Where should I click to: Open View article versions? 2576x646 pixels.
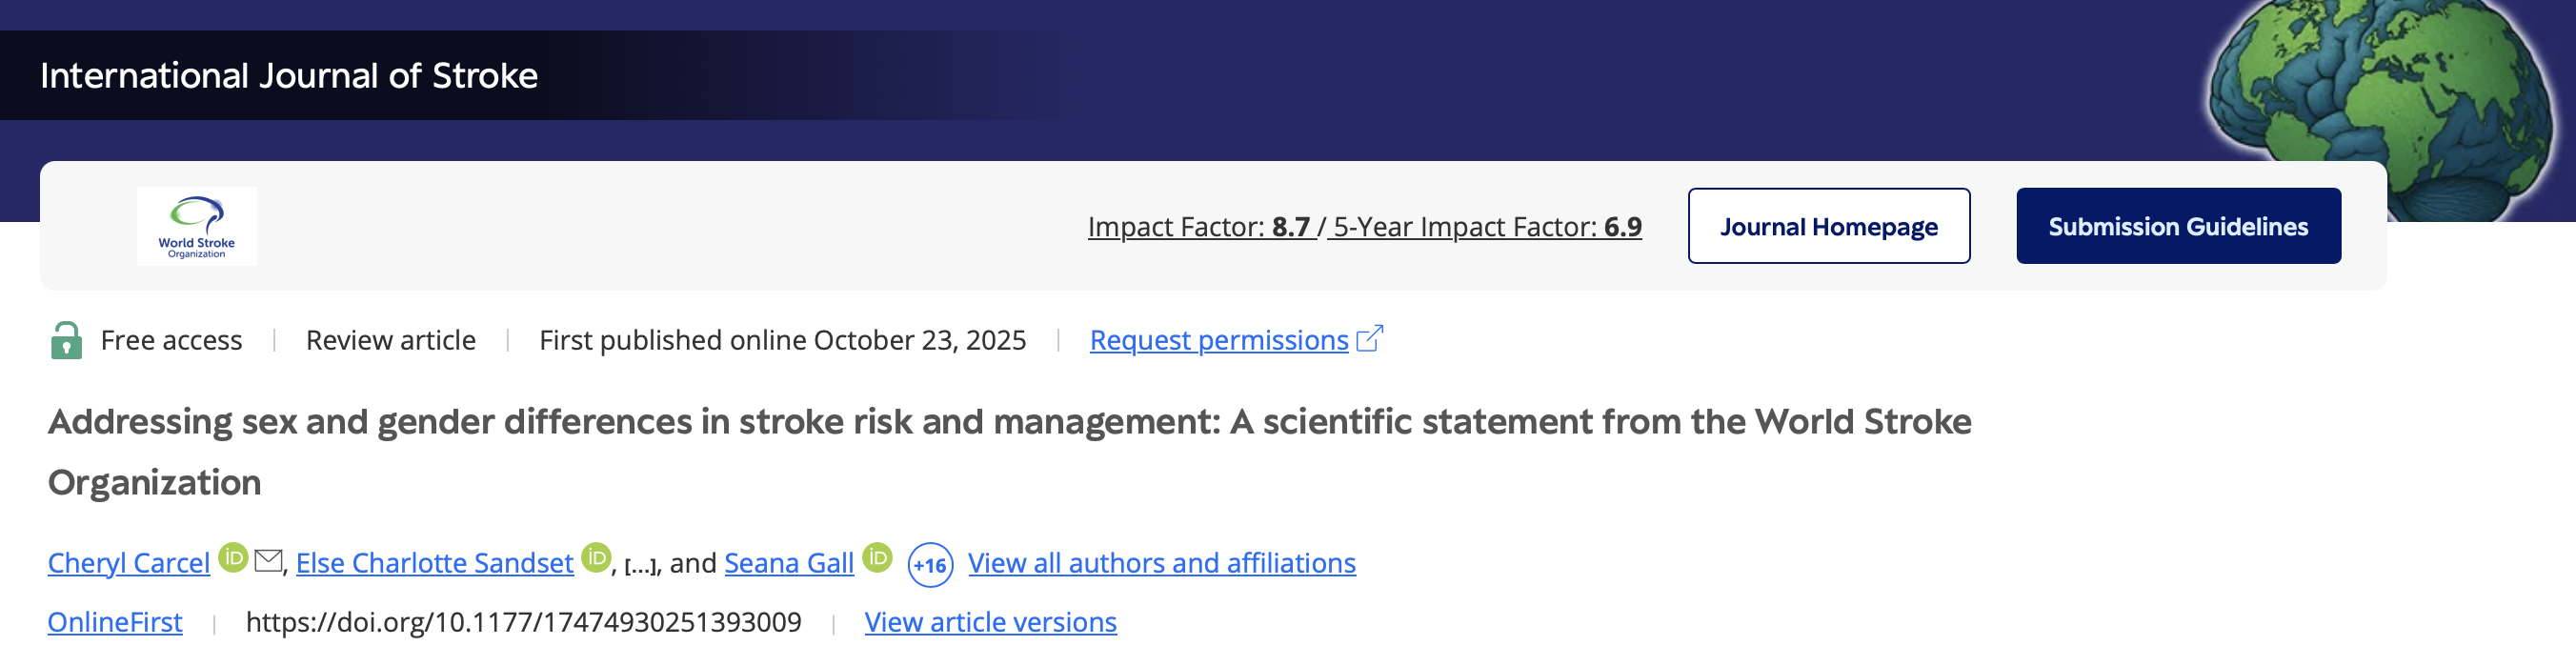point(990,622)
